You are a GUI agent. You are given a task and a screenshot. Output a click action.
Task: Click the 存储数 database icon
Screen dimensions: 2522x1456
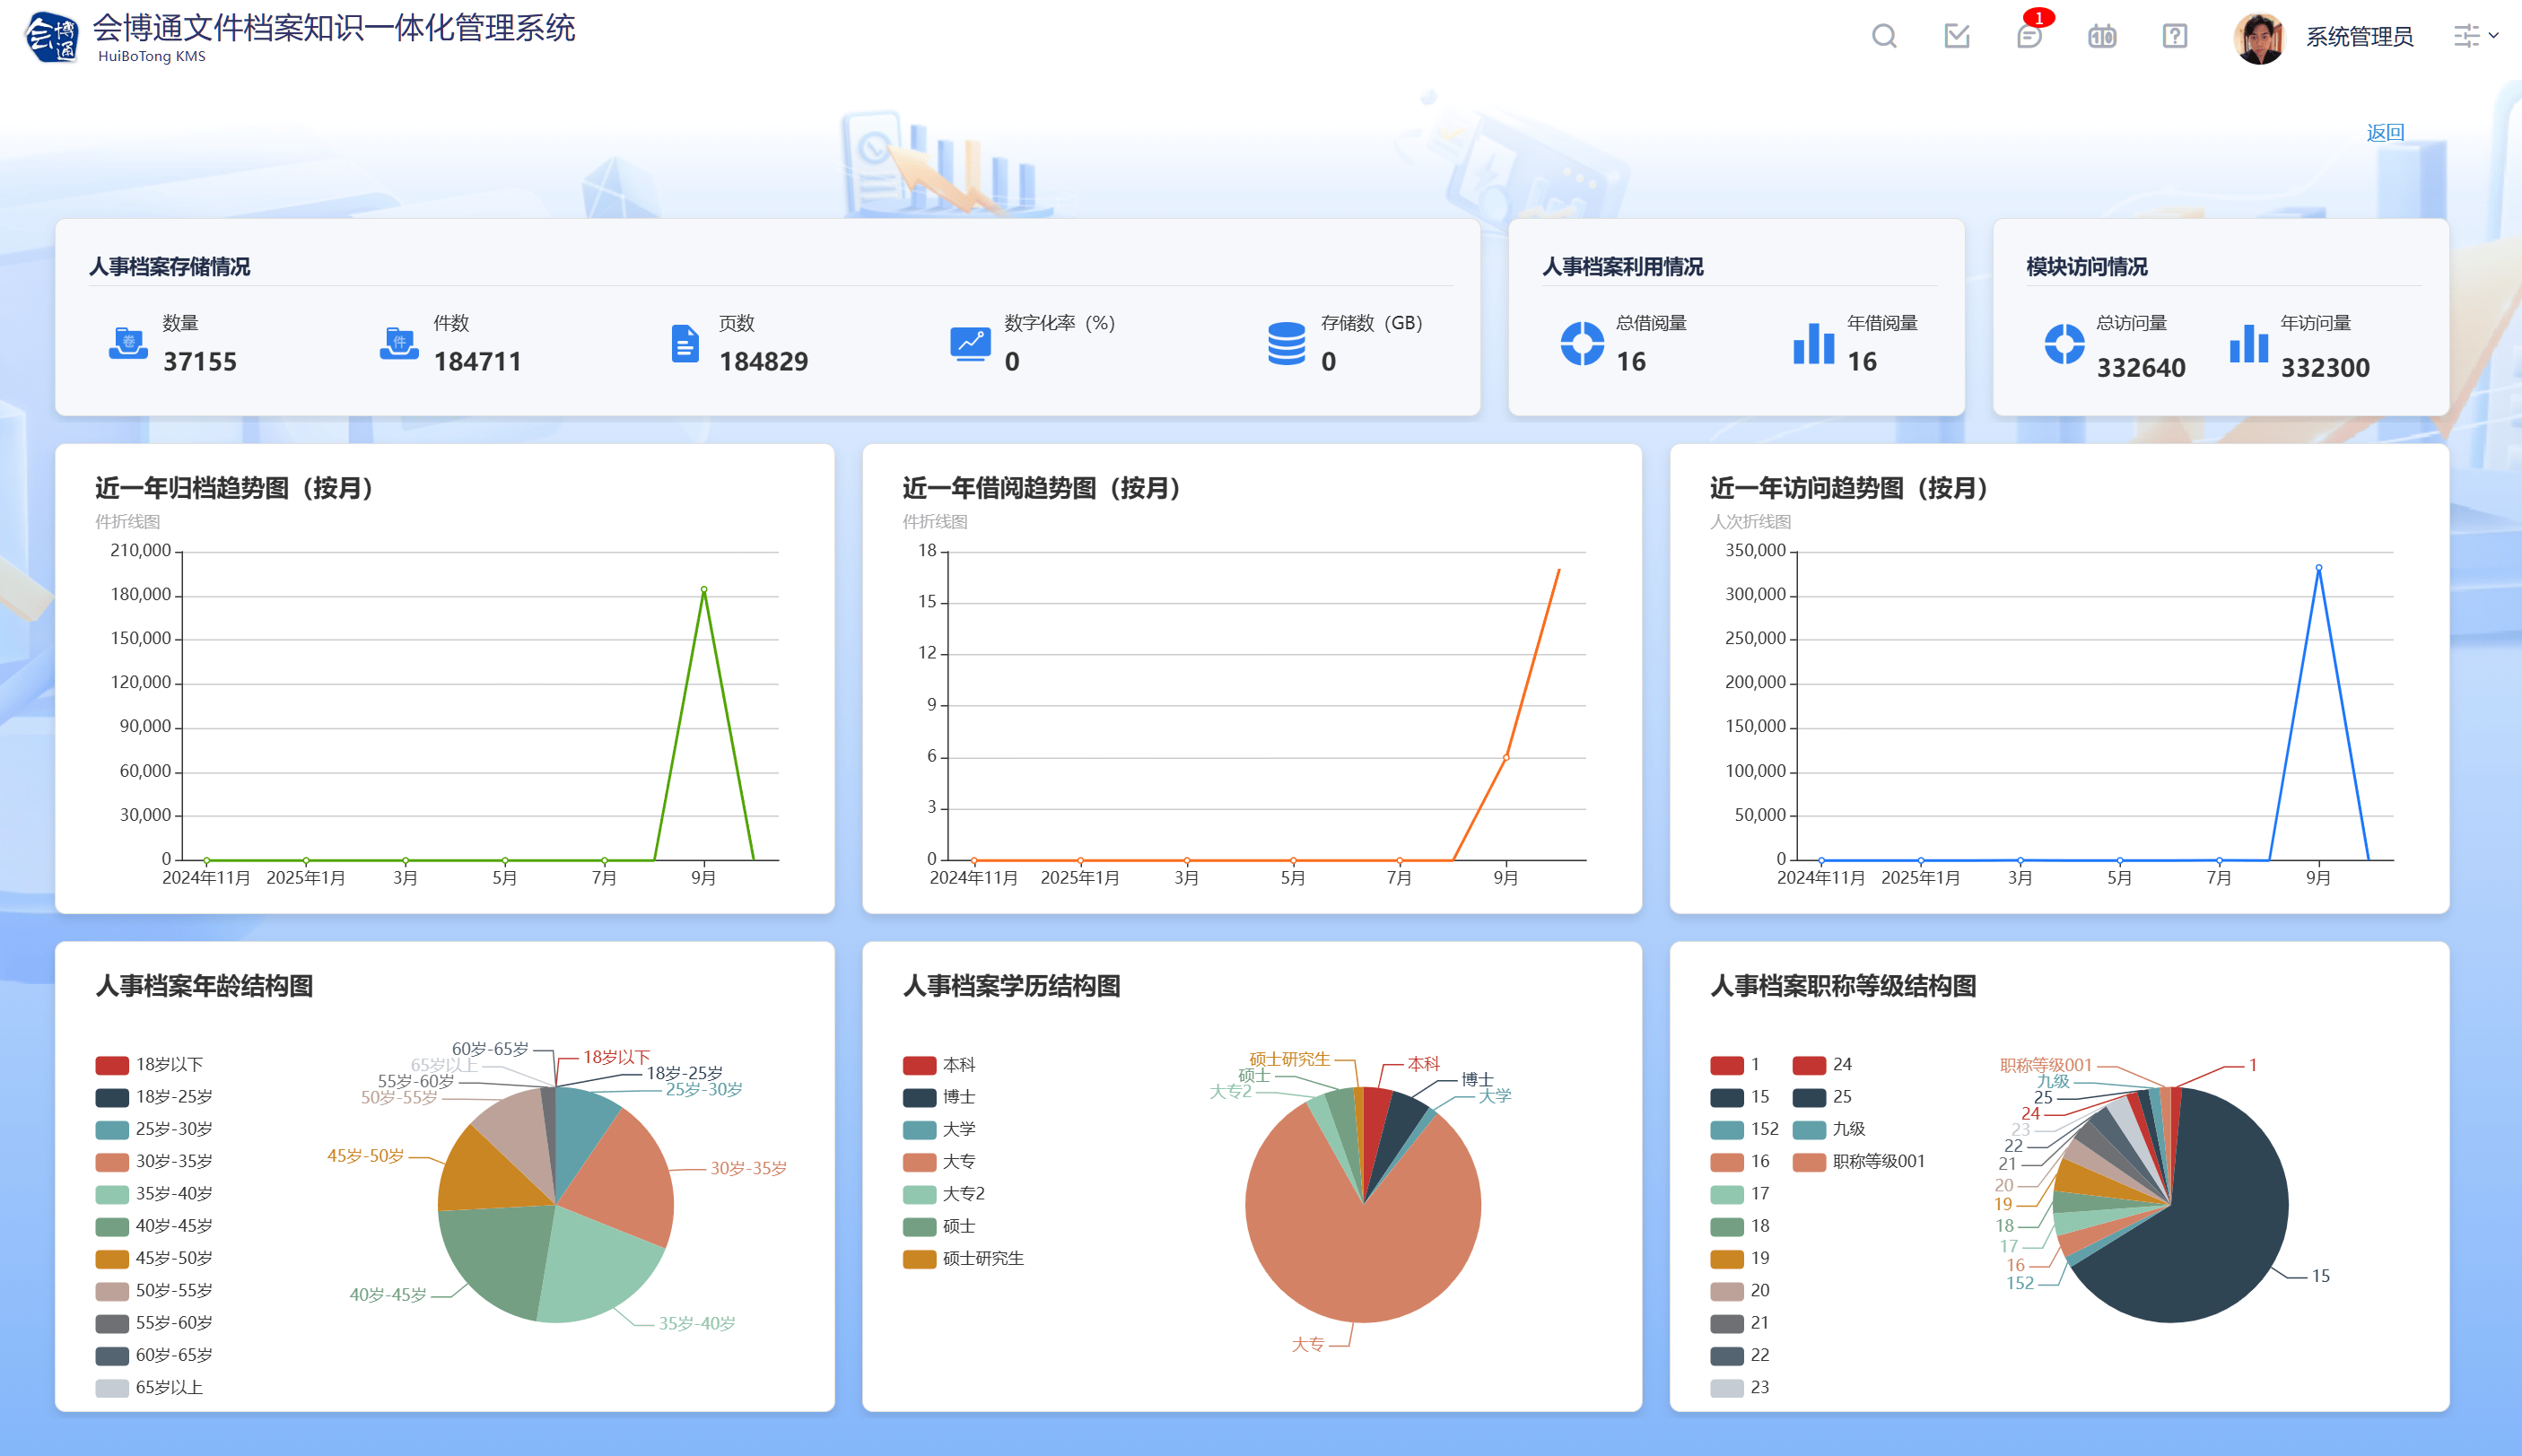coord(1286,344)
